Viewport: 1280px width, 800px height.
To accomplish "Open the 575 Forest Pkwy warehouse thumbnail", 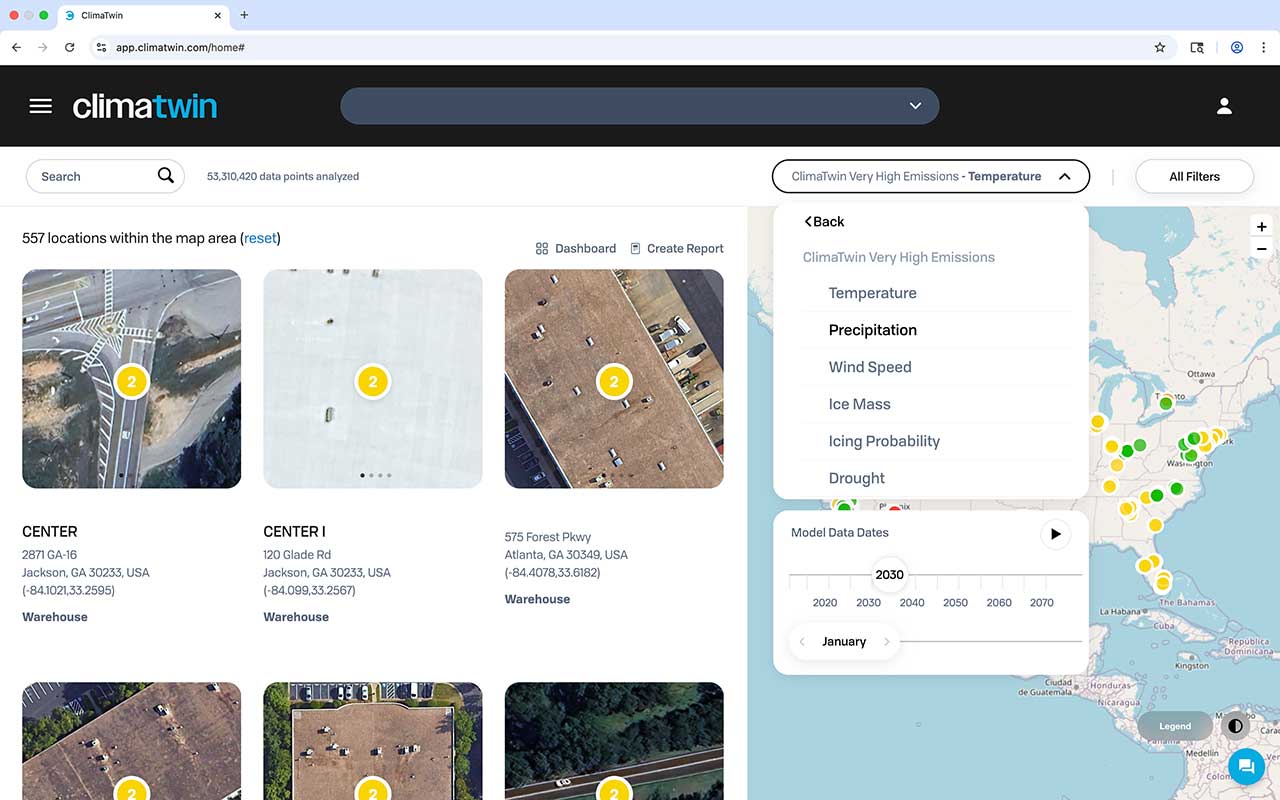I will tap(614, 378).
